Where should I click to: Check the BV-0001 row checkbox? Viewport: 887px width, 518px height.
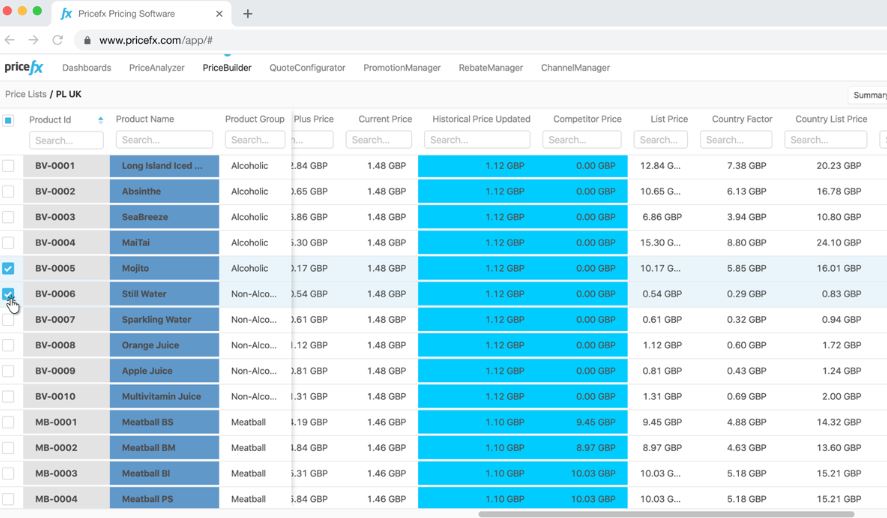pyautogui.click(x=8, y=166)
